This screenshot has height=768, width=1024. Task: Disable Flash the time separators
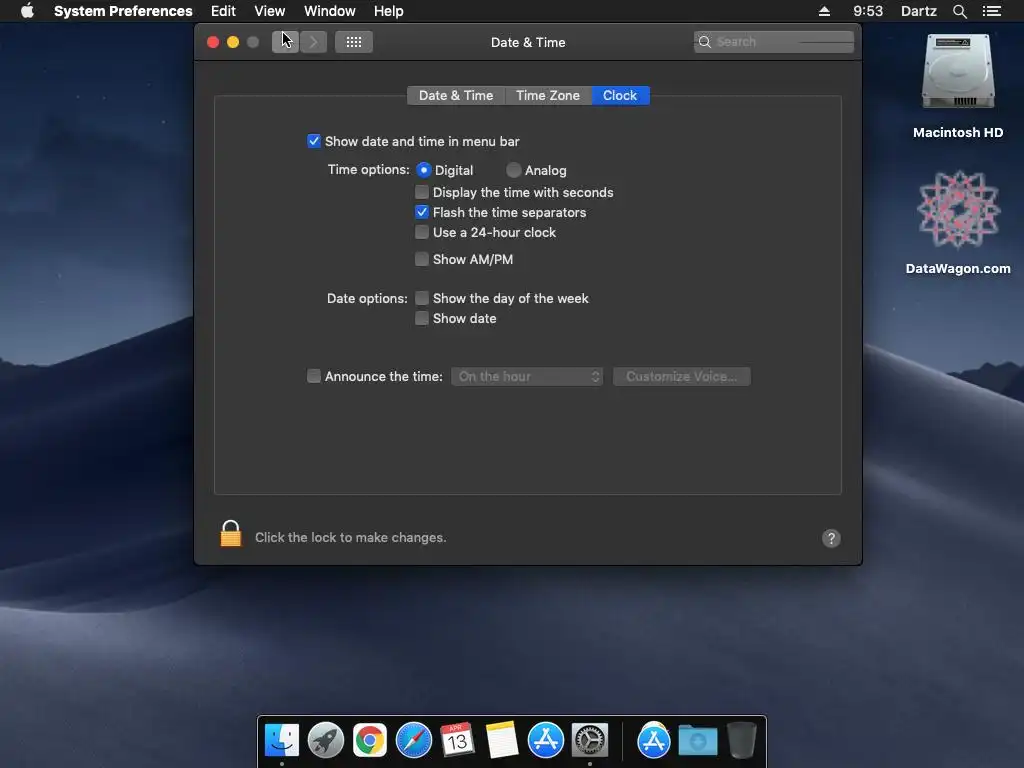[x=422, y=212]
